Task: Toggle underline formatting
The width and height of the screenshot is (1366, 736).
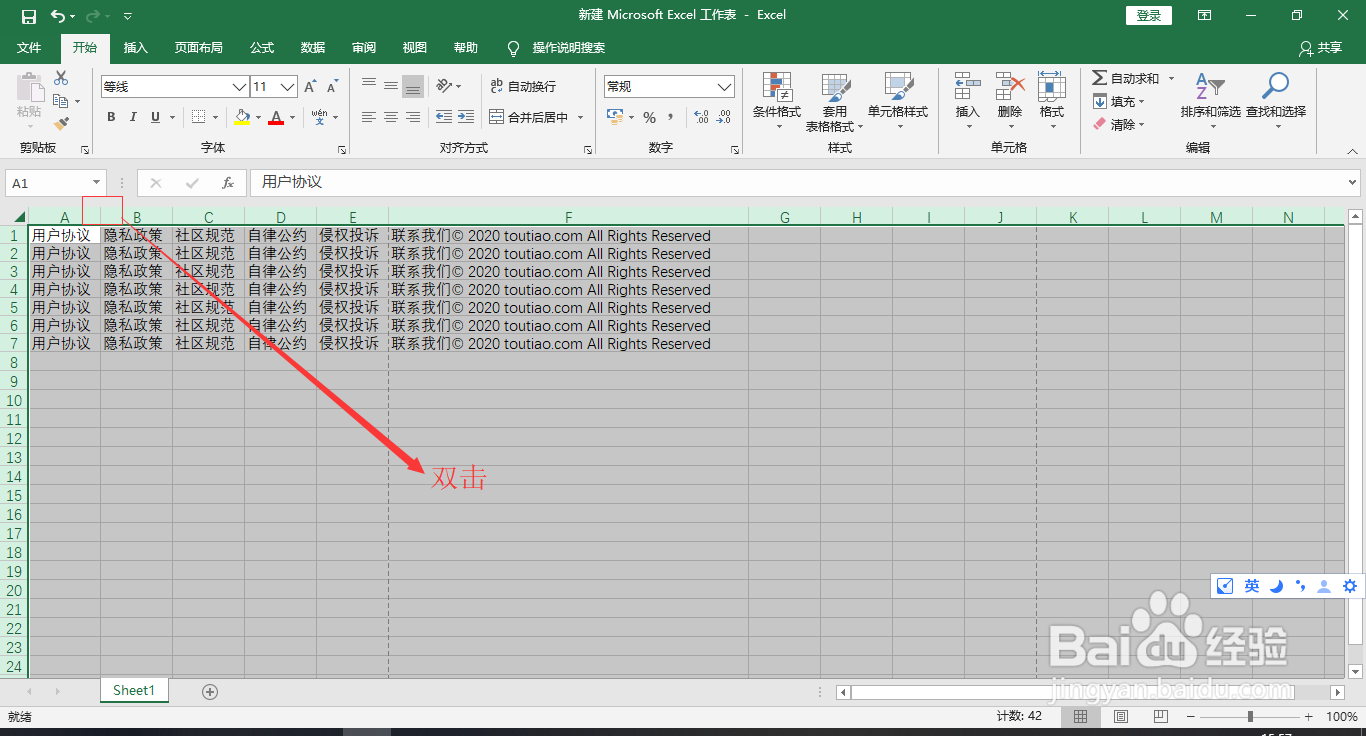Action: [x=155, y=117]
